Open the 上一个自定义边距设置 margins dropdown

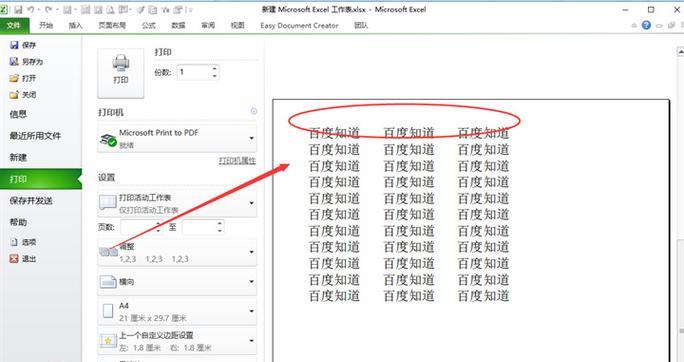[177, 341]
